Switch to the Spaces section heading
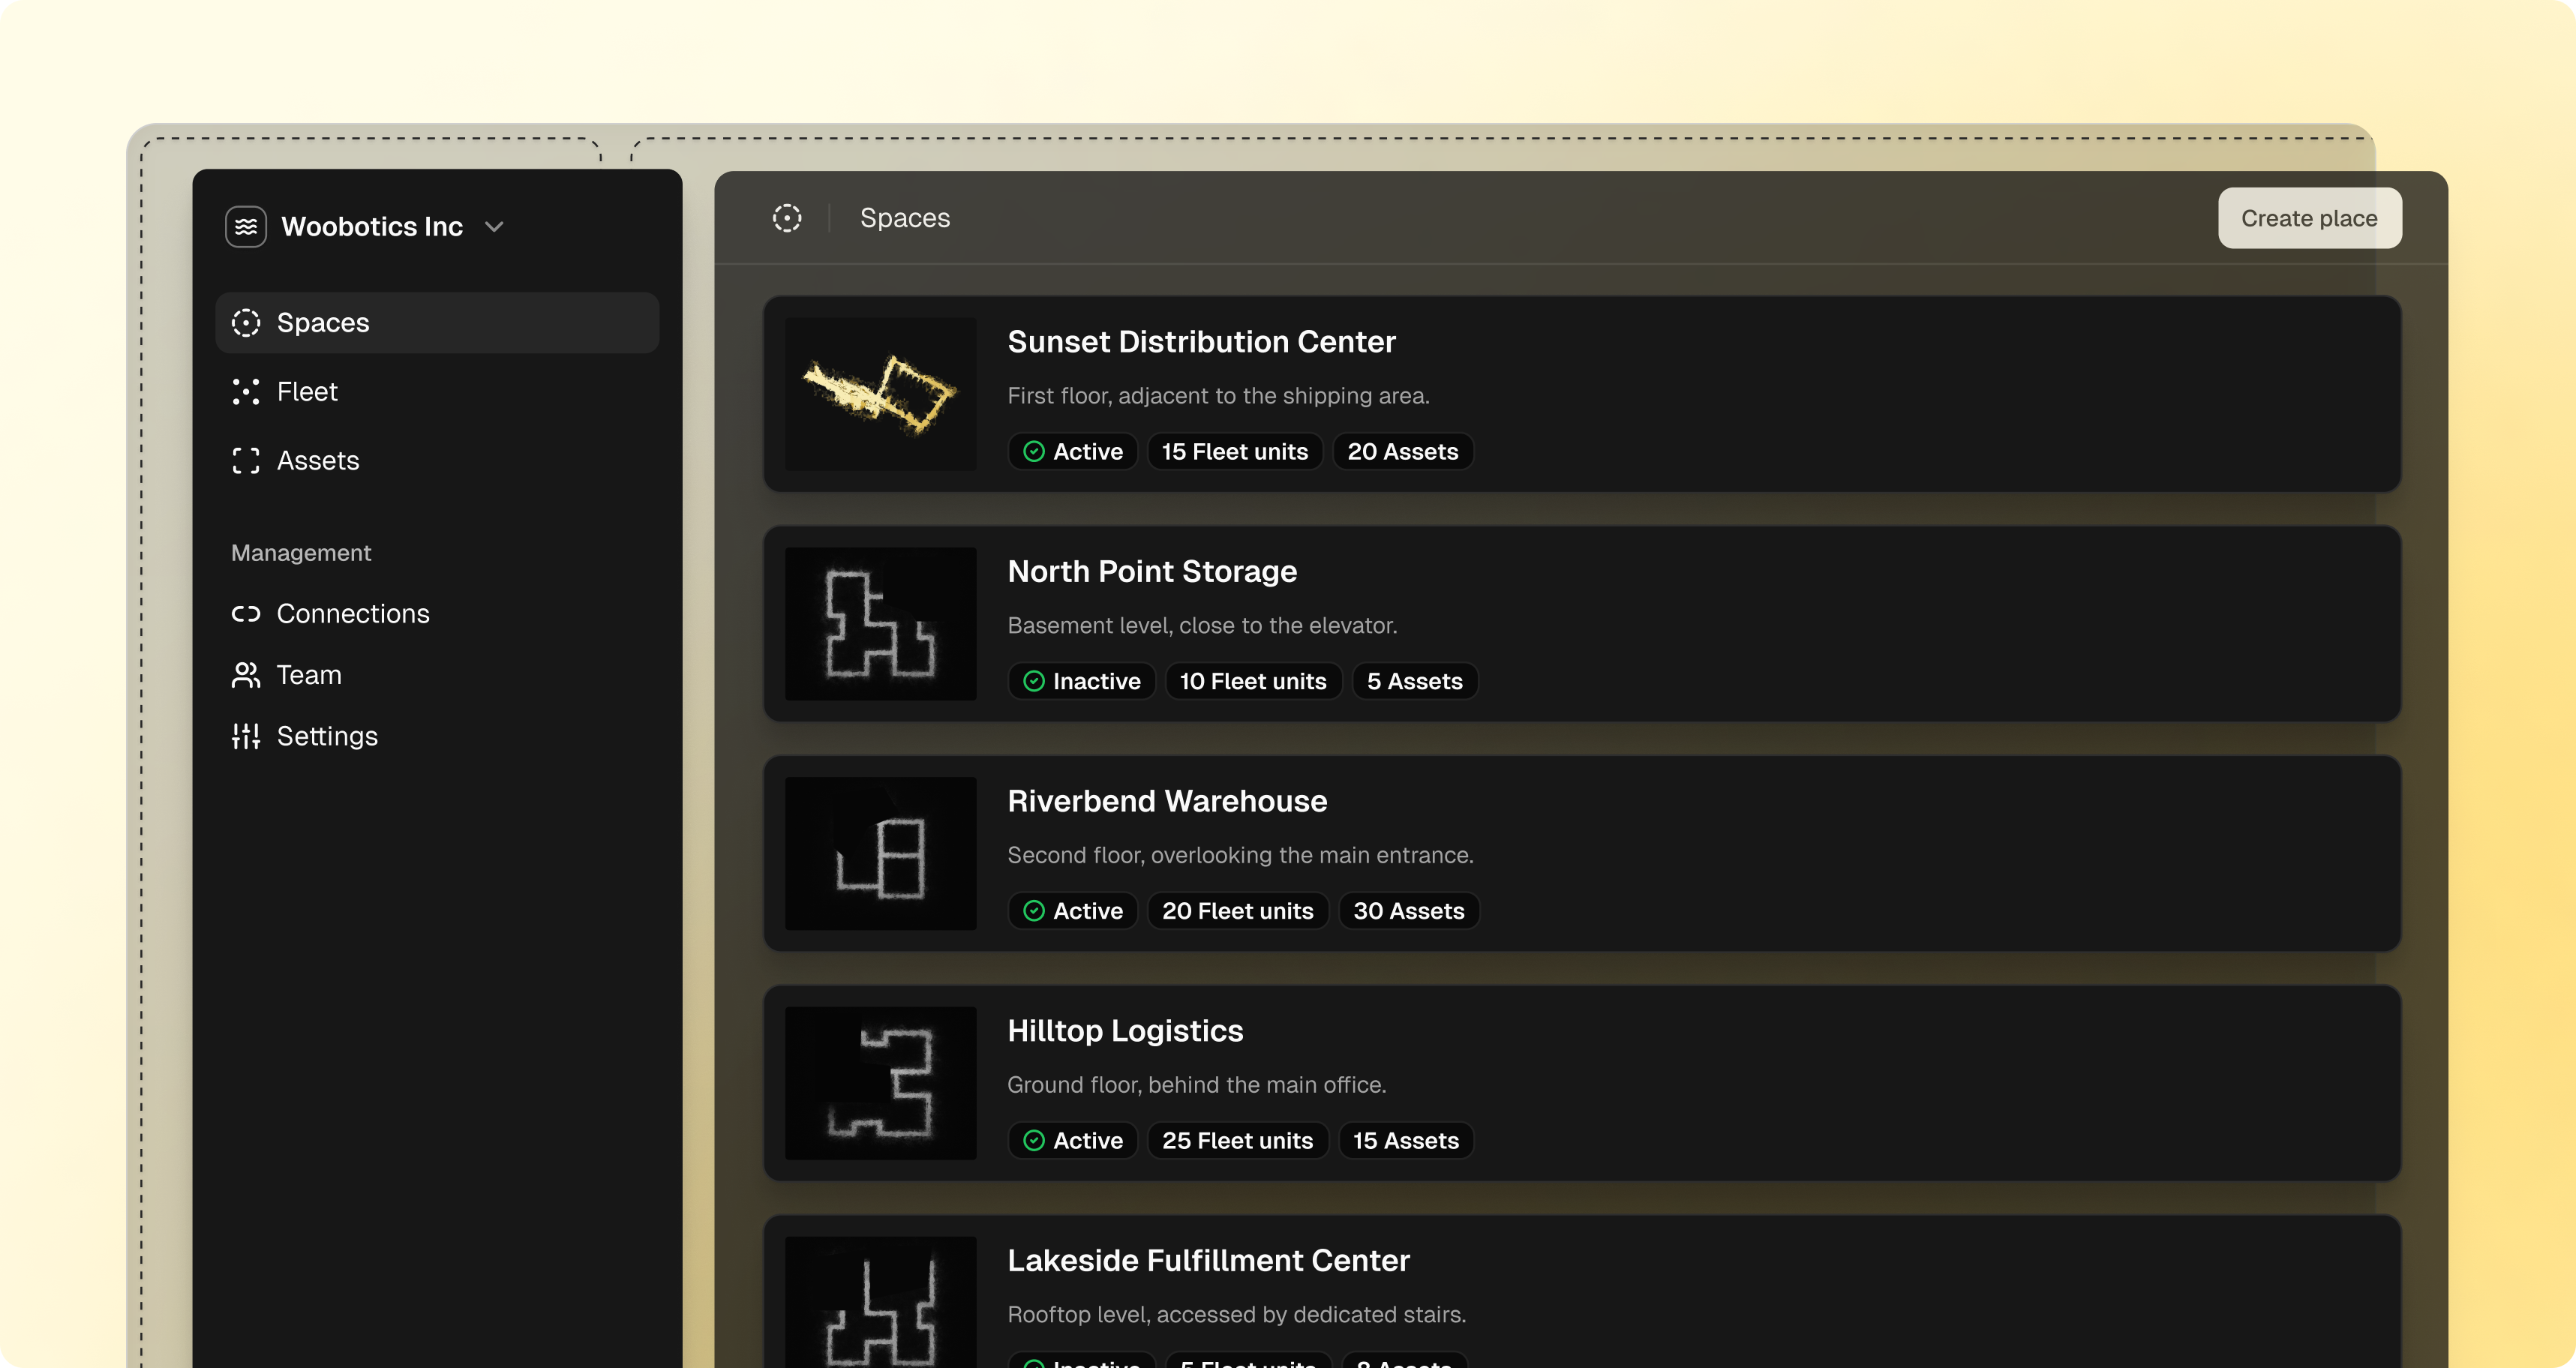The image size is (2576, 1368). click(905, 218)
